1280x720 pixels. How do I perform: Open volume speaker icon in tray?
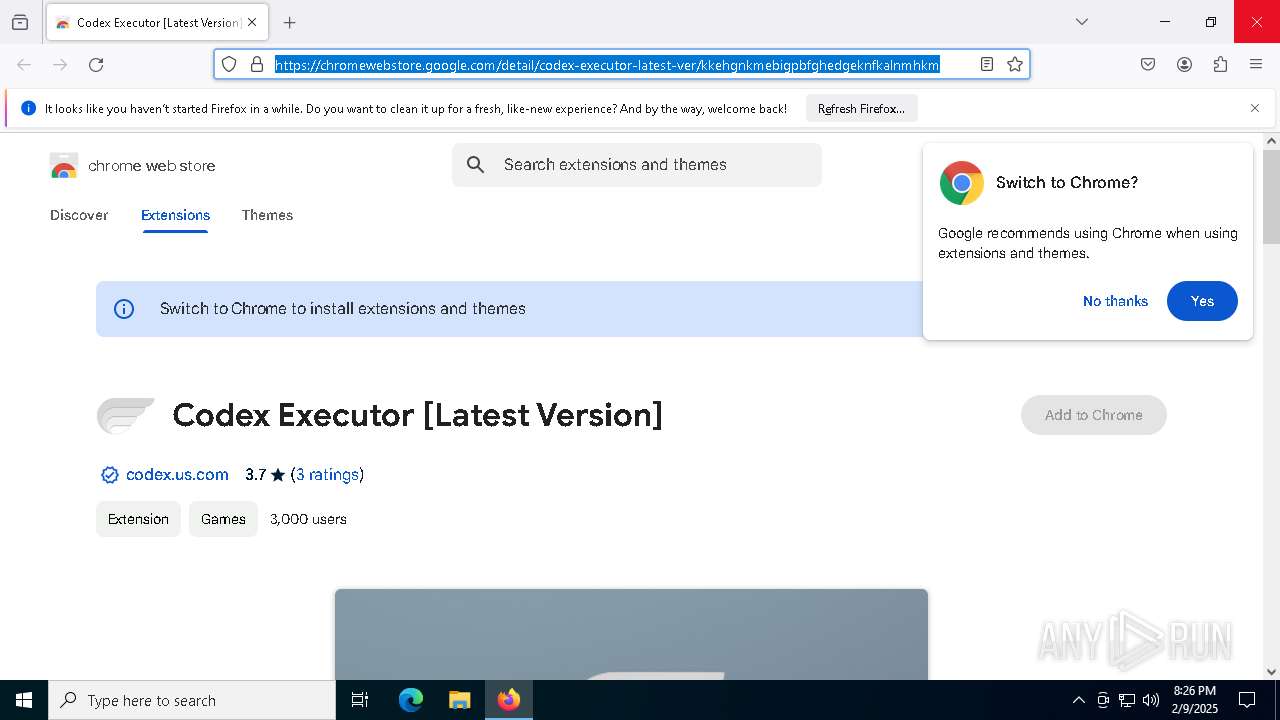click(x=1151, y=700)
